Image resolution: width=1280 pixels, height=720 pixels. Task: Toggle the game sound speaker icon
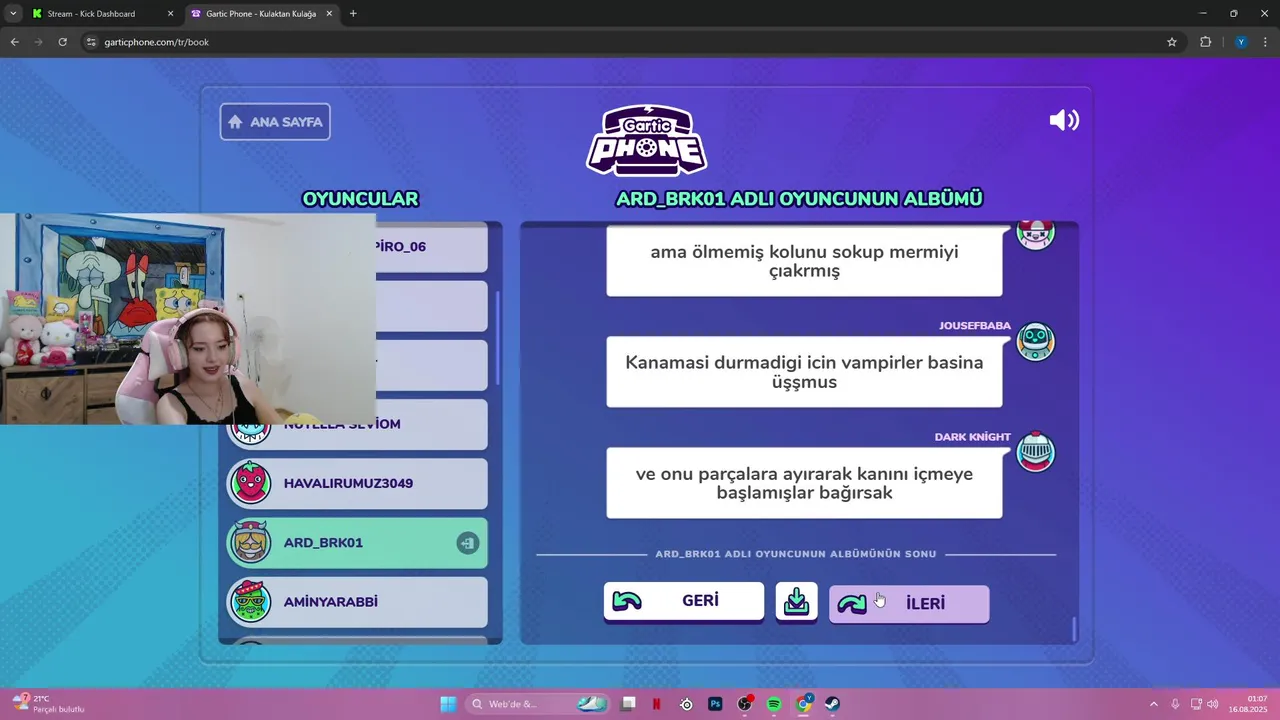(1064, 121)
